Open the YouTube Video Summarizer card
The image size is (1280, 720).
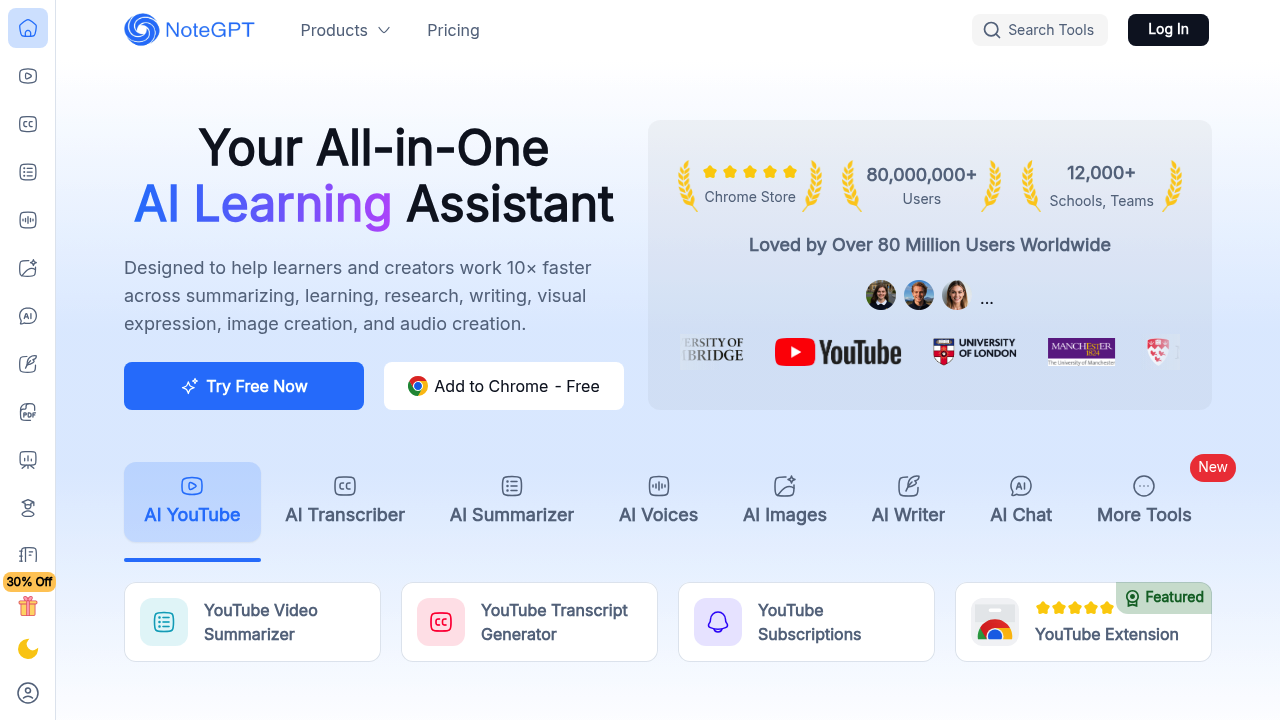click(x=252, y=622)
